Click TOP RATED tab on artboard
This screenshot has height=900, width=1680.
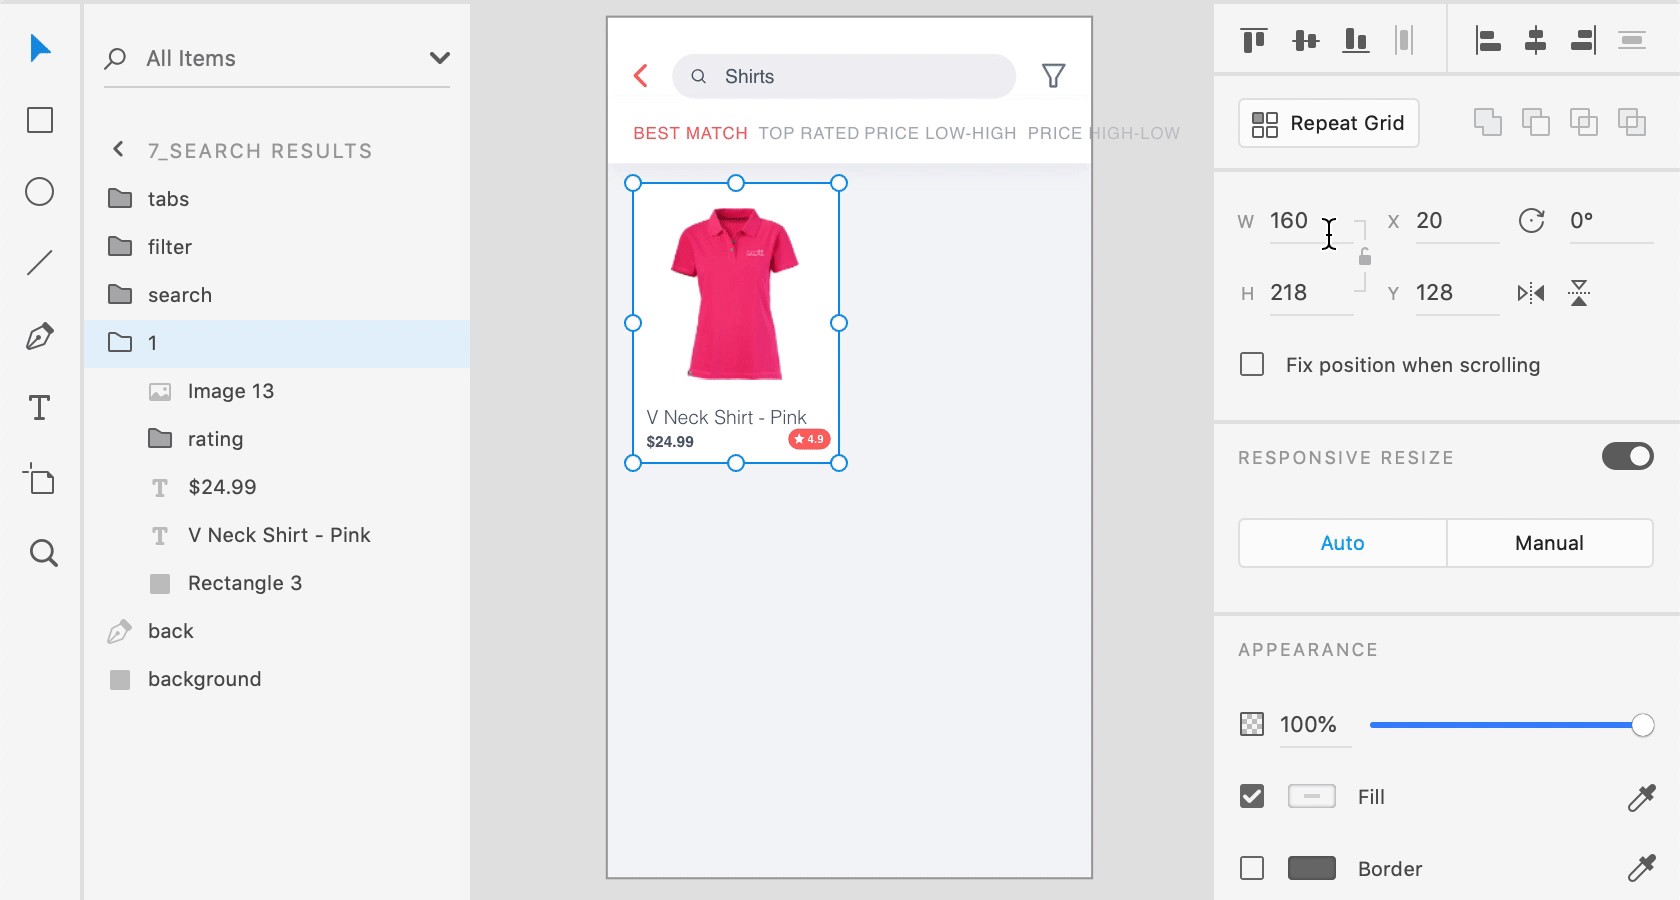808,133
